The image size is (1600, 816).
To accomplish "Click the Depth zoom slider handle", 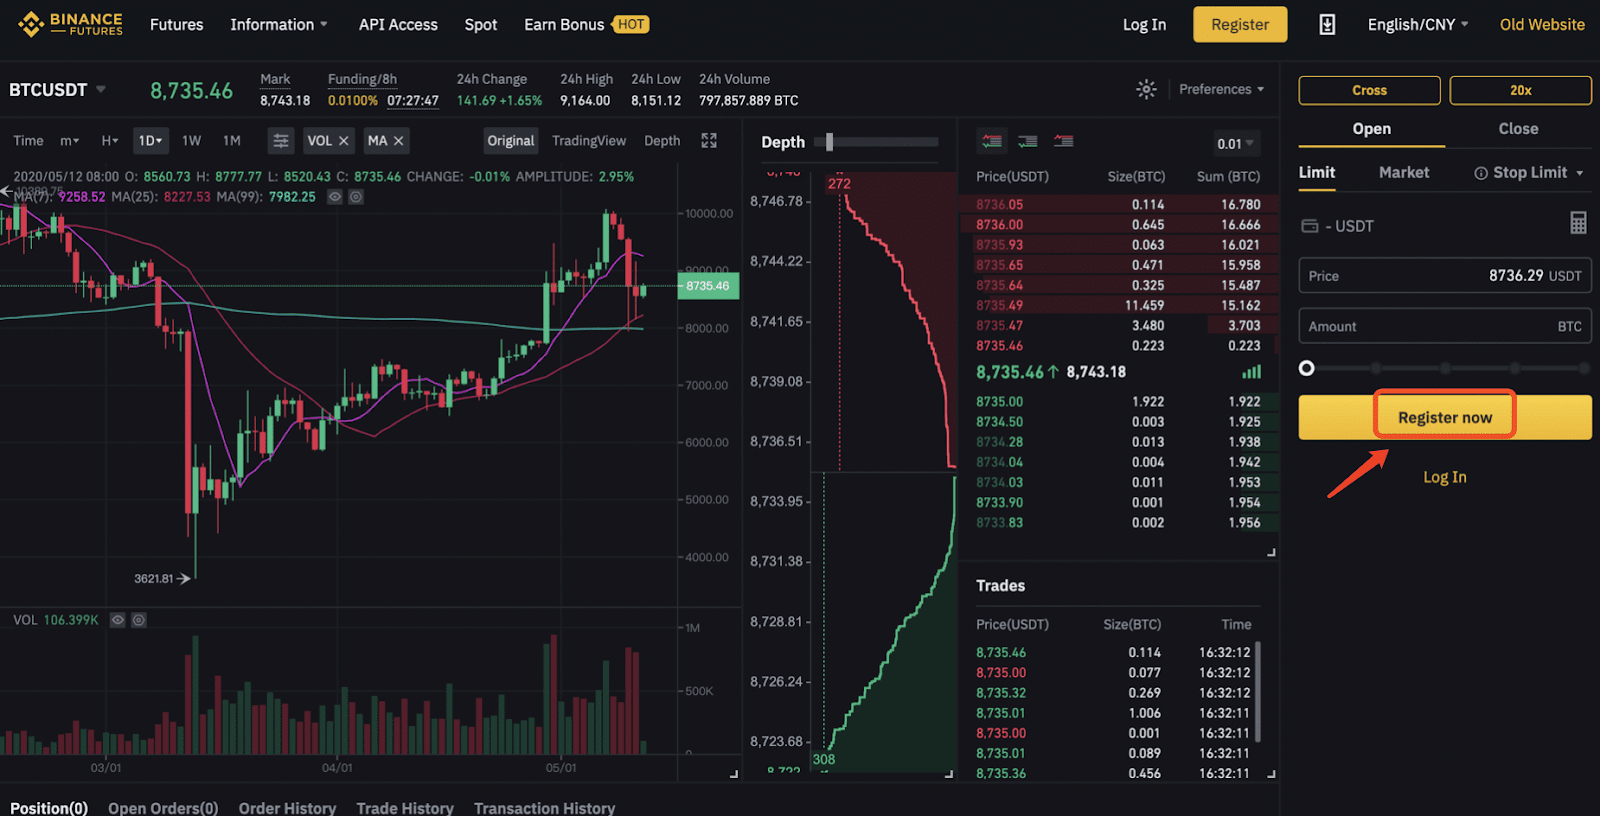I will point(829,142).
